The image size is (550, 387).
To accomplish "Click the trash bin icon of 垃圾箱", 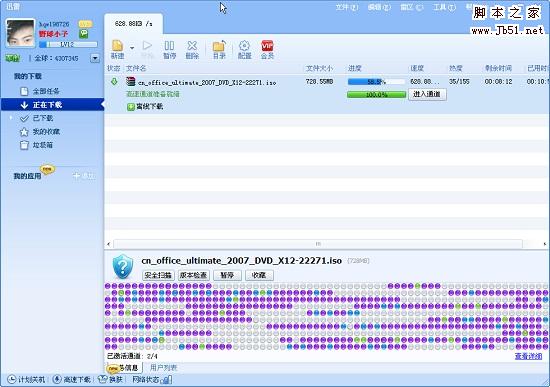I will pos(24,145).
